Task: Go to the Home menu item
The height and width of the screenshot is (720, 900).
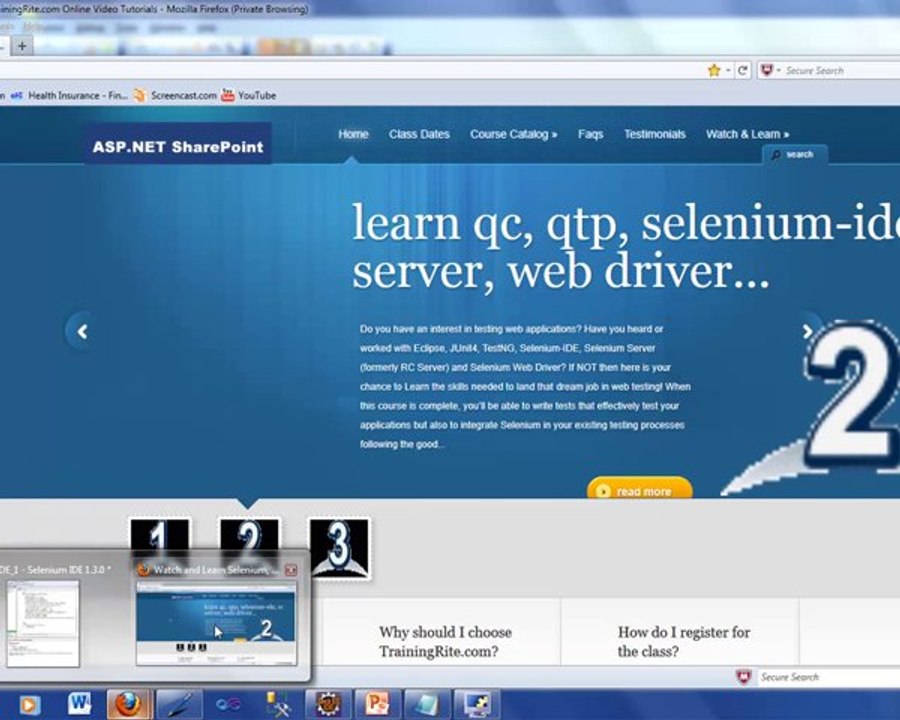Action: click(353, 134)
